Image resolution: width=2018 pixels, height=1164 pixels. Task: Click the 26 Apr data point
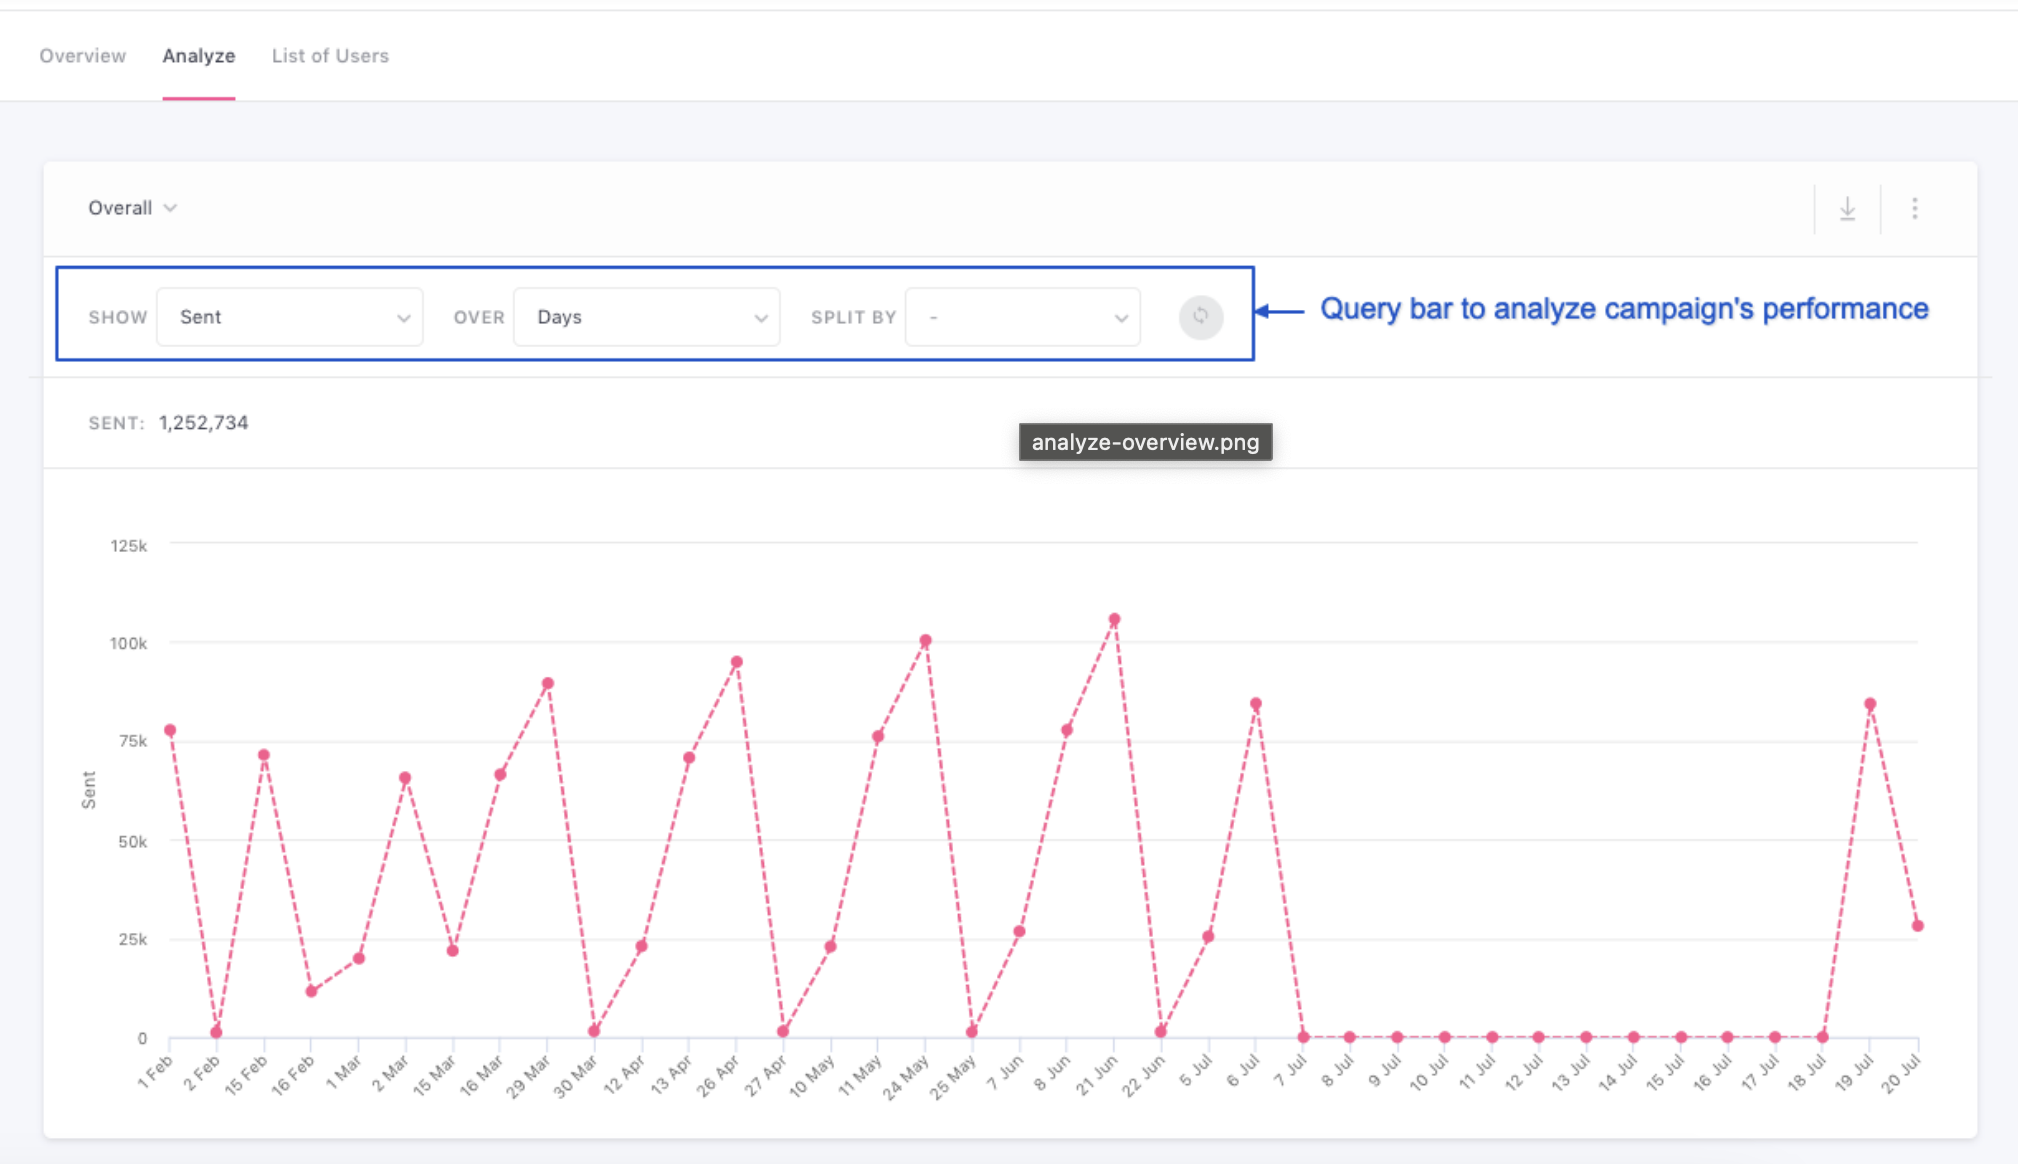coord(737,662)
